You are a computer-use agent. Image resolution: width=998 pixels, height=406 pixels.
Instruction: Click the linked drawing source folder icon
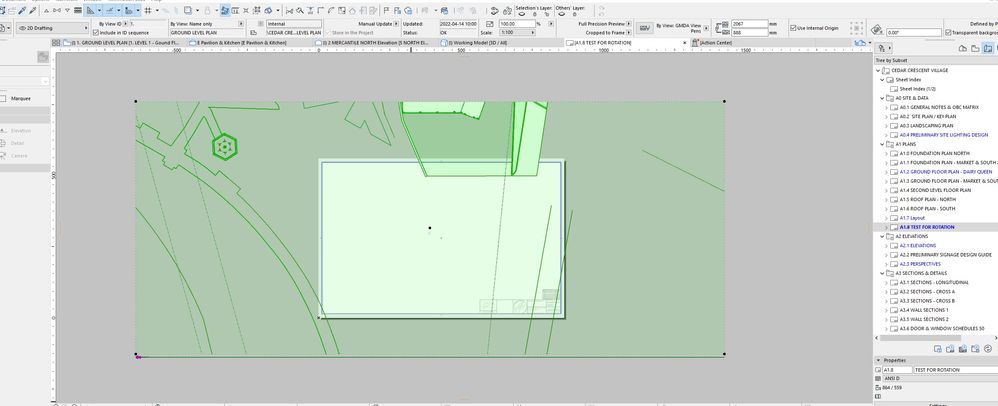pos(253,32)
